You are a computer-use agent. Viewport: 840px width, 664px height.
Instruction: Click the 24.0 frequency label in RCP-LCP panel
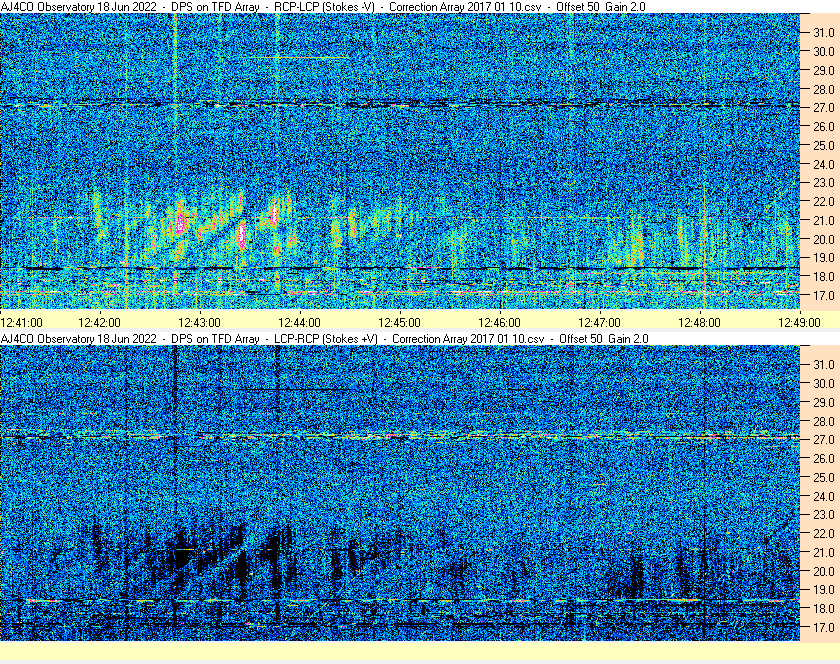(824, 164)
